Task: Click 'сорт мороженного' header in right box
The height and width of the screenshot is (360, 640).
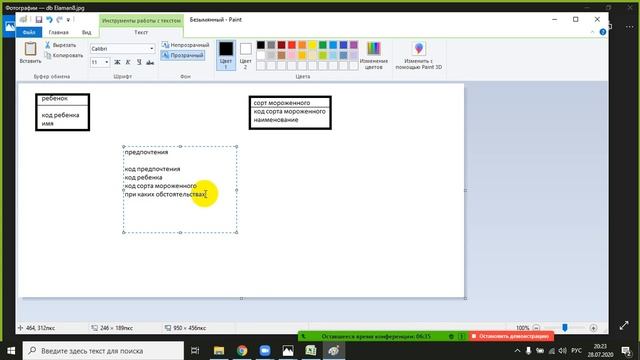Action: tap(282, 103)
